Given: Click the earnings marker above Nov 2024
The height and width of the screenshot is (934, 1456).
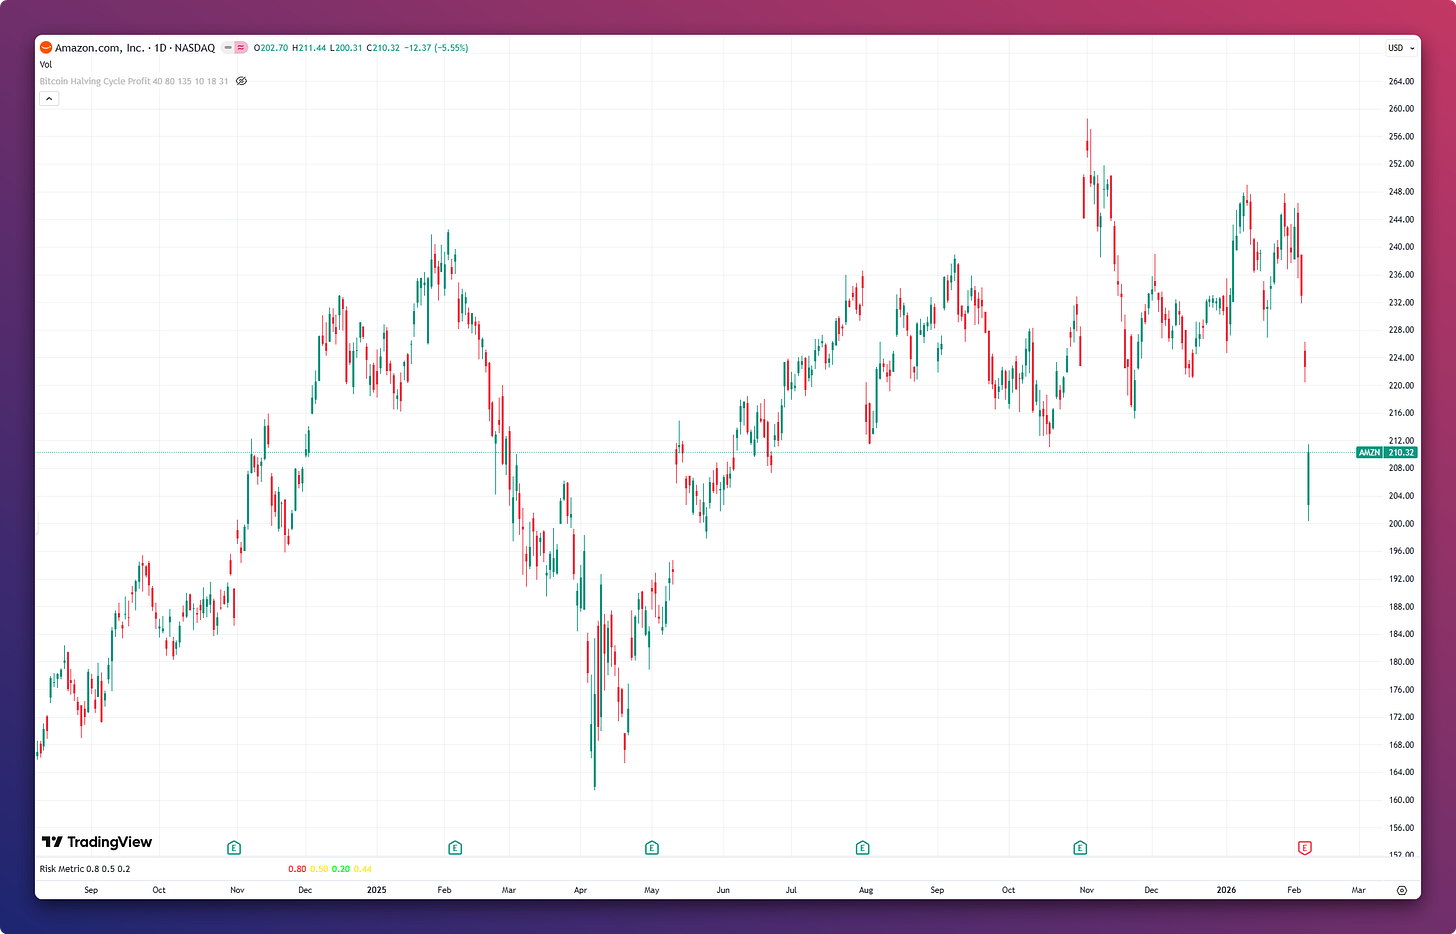Looking at the screenshot, I should 234,848.
